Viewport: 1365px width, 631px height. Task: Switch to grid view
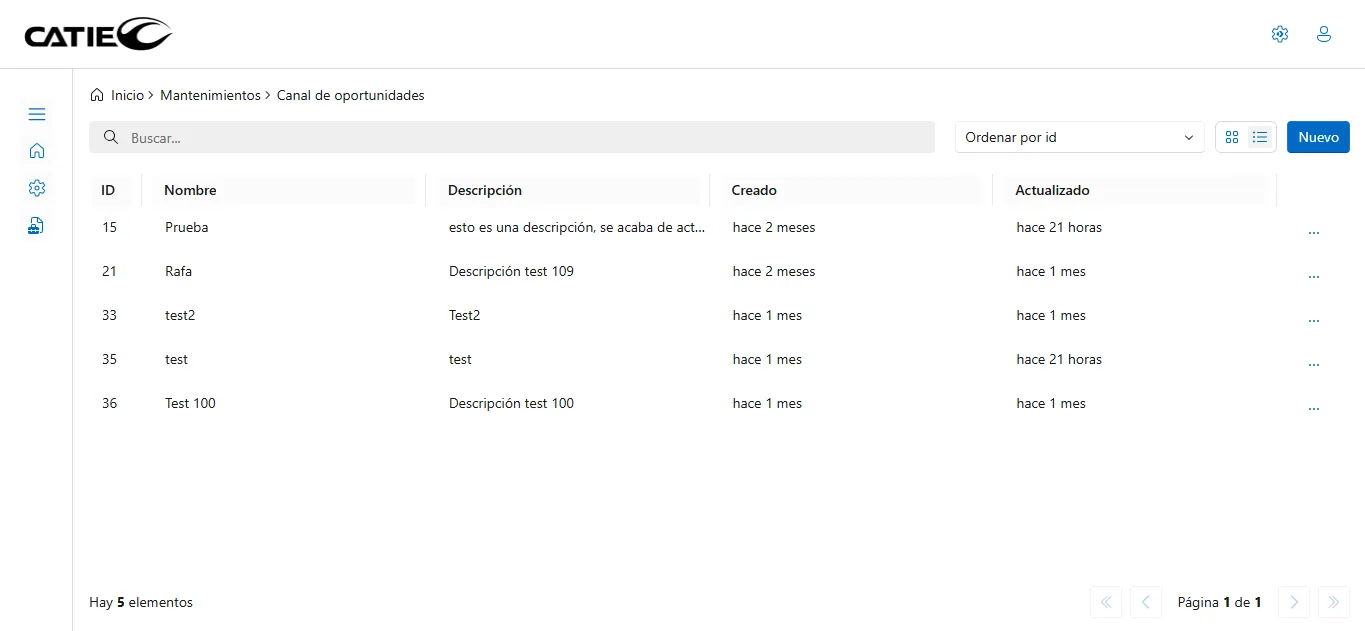[x=1232, y=137]
